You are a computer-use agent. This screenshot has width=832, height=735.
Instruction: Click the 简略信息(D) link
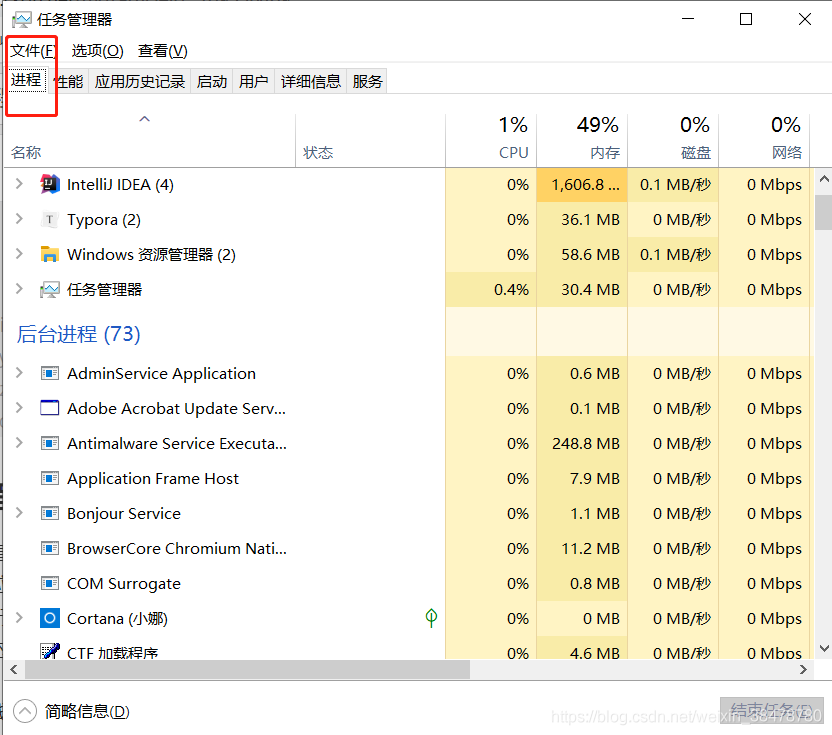pyautogui.click(x=87, y=712)
